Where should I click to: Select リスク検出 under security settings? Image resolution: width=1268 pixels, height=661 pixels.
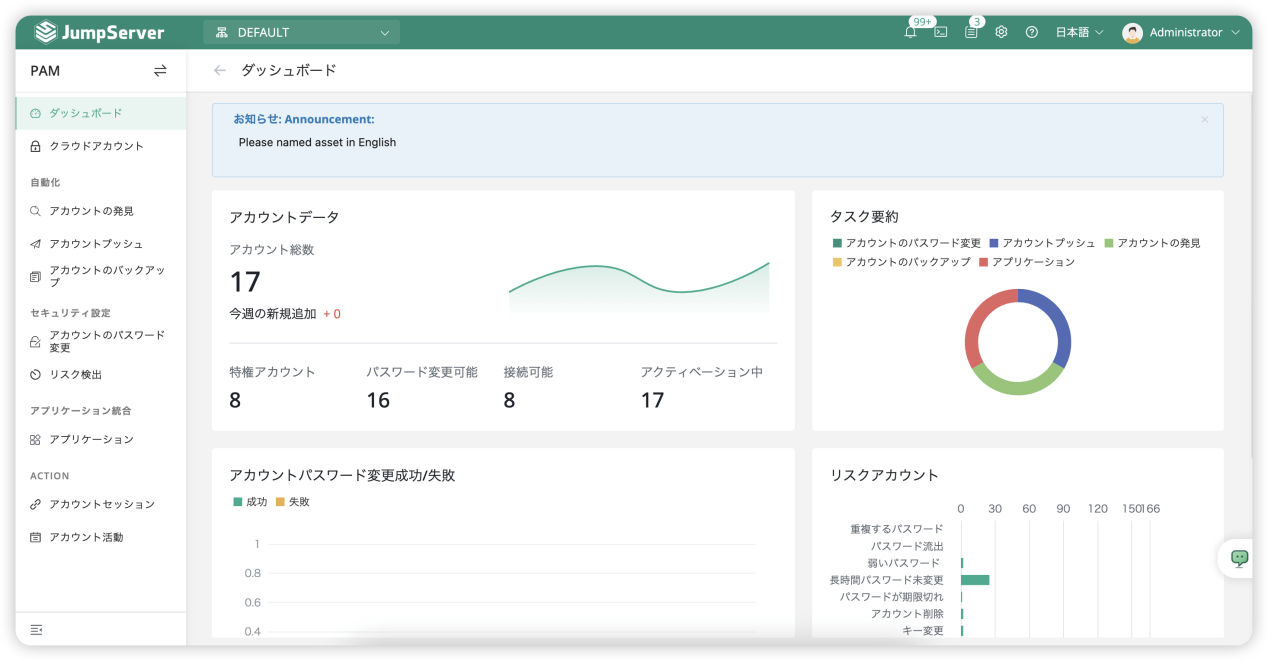(x=88, y=374)
